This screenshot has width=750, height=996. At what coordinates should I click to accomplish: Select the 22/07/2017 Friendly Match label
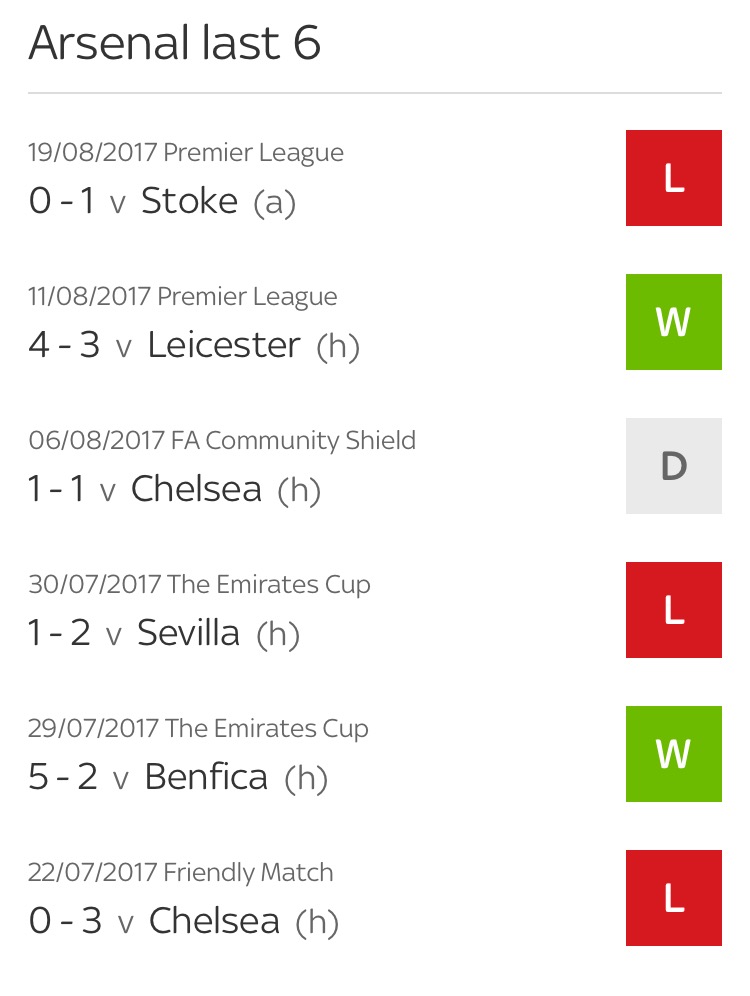point(181,873)
